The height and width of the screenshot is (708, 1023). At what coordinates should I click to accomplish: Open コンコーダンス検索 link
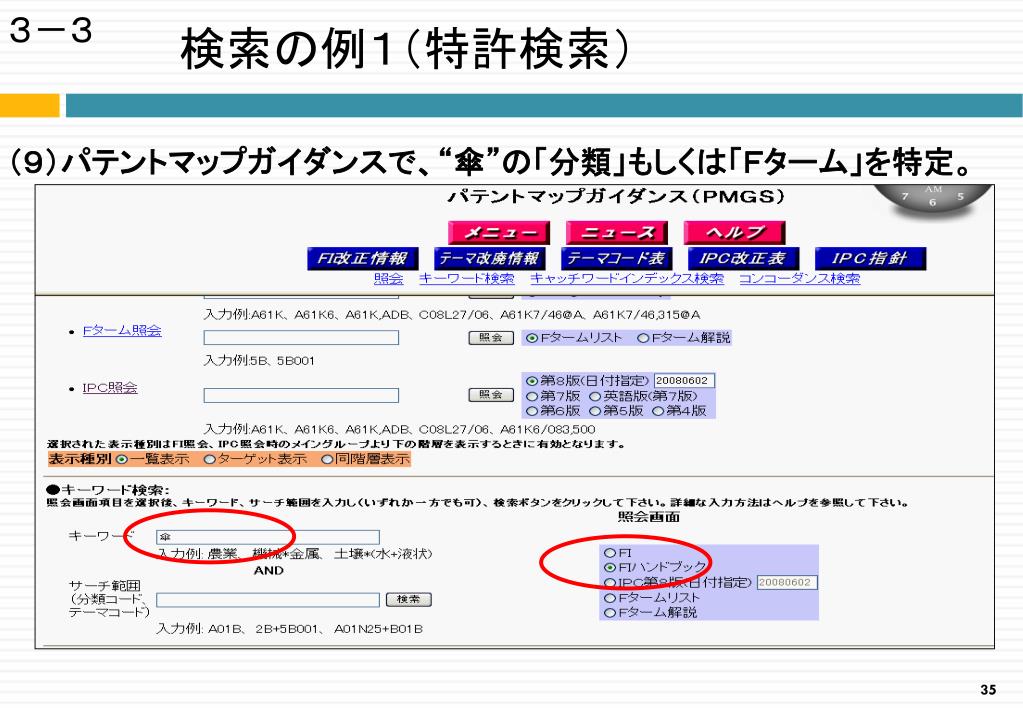[799, 279]
